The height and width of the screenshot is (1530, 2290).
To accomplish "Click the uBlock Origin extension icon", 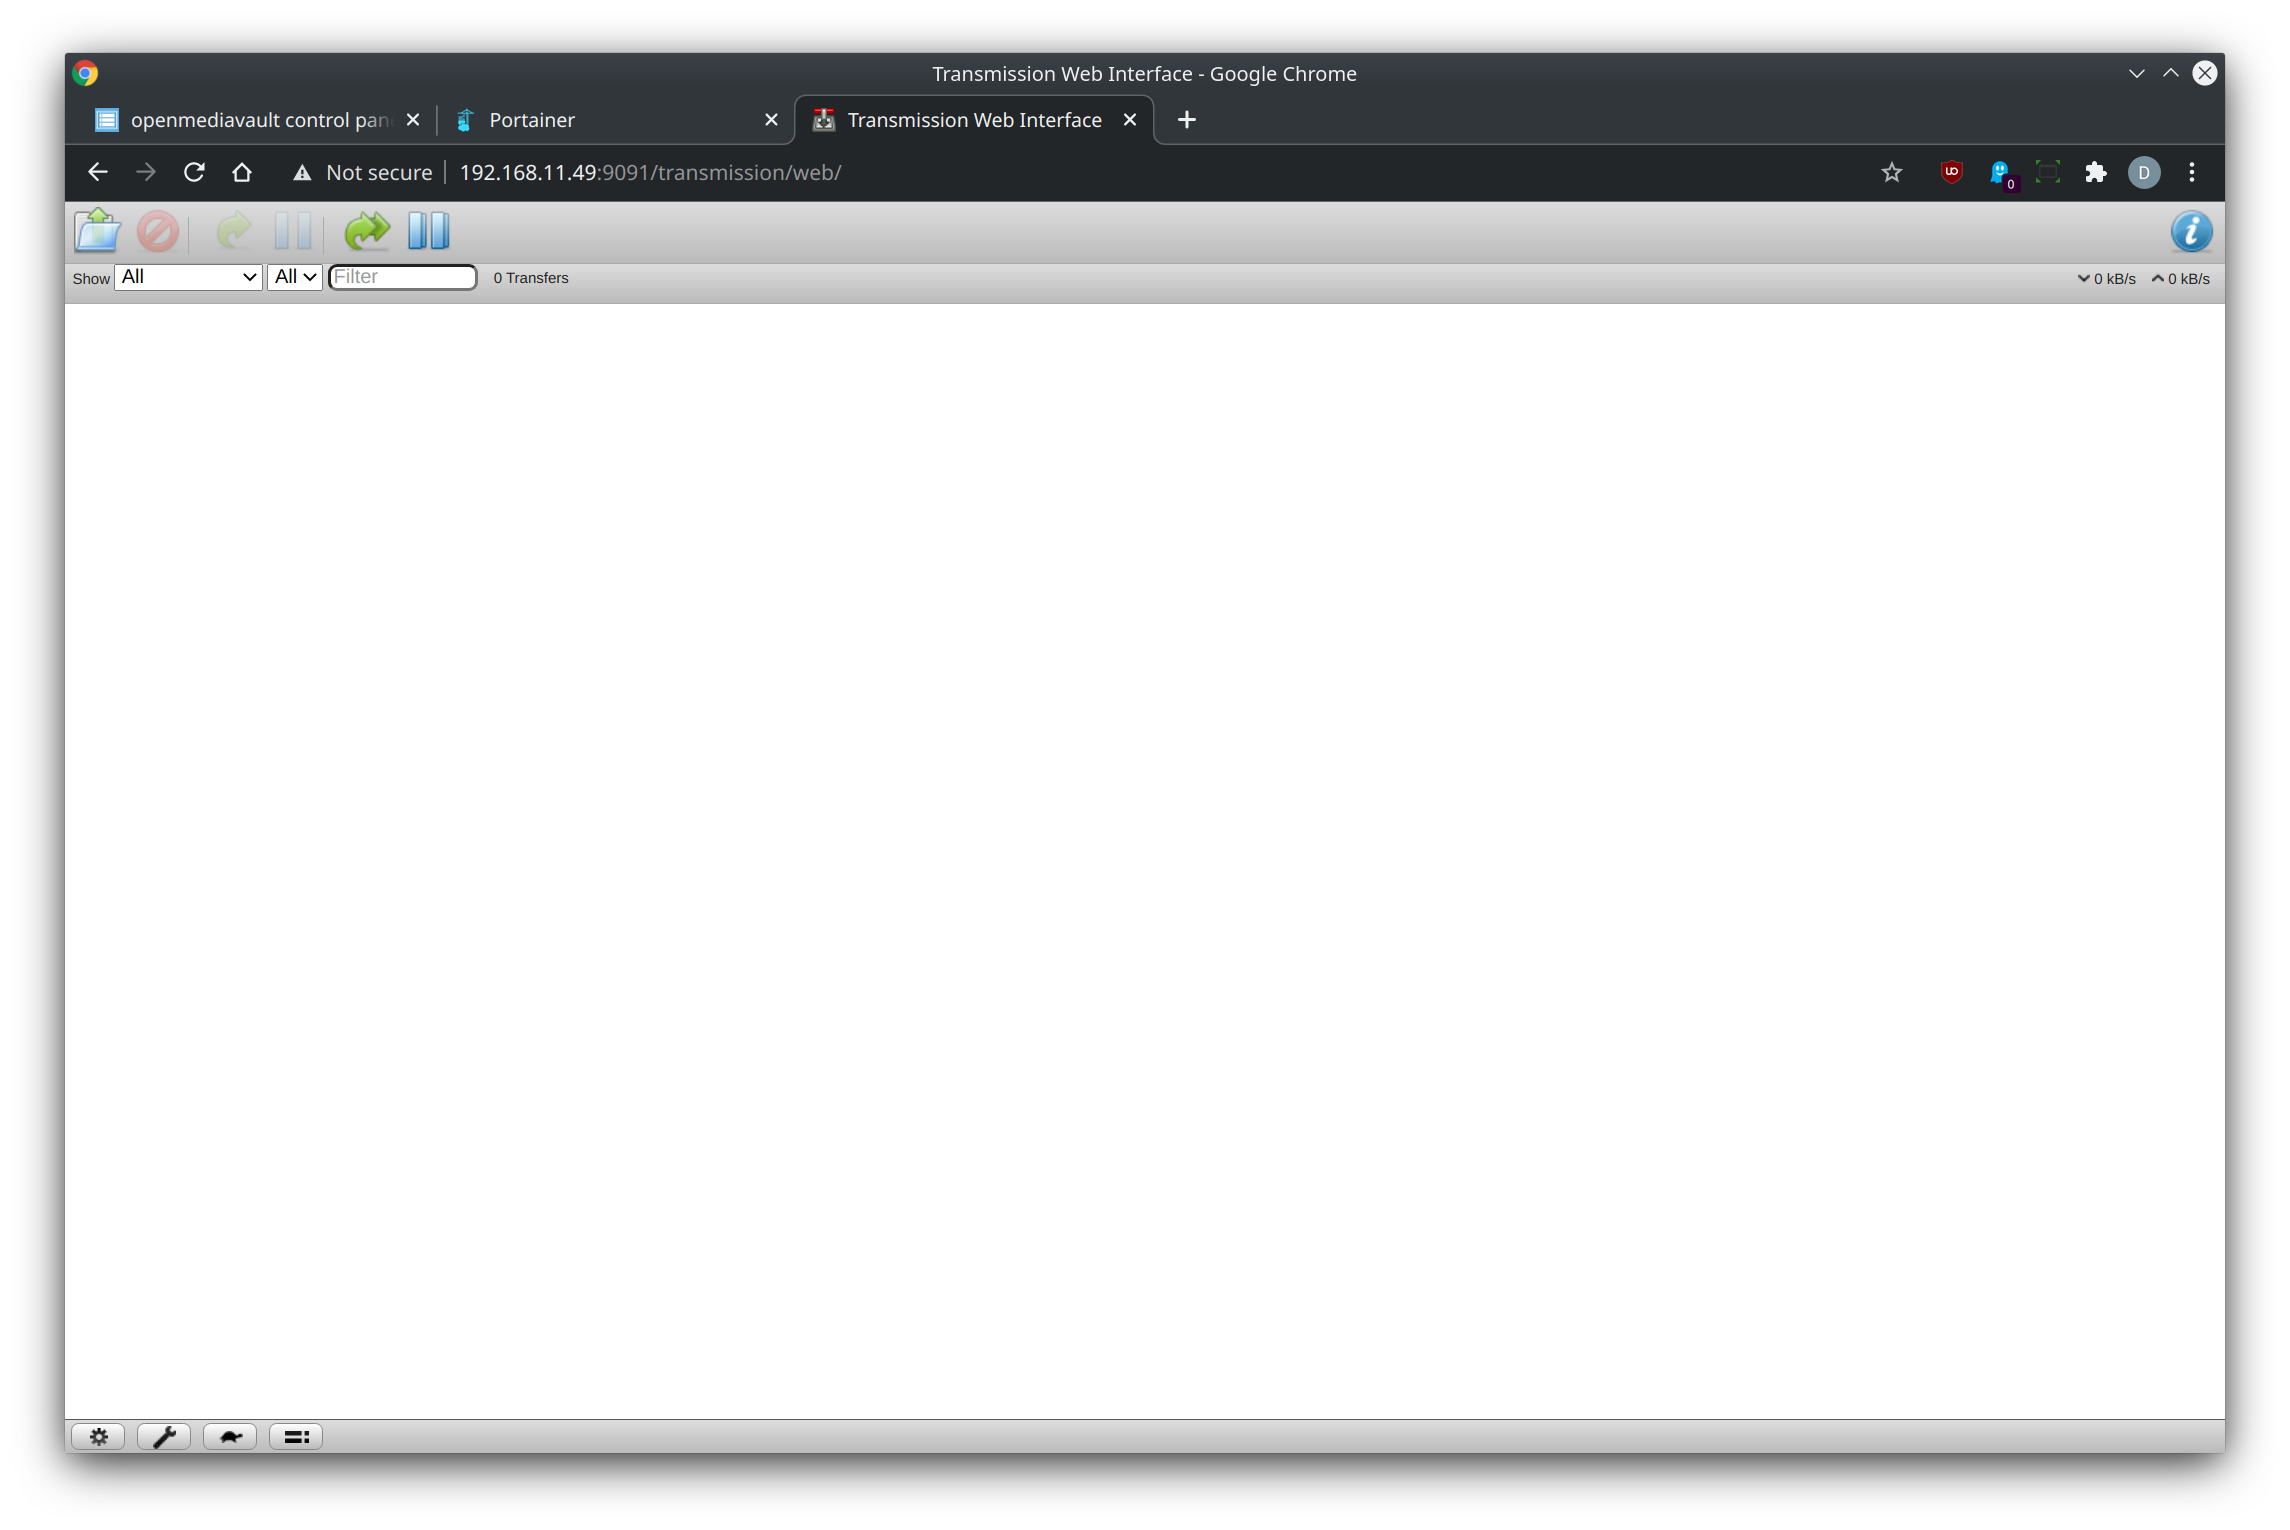I will pyautogui.click(x=1951, y=172).
